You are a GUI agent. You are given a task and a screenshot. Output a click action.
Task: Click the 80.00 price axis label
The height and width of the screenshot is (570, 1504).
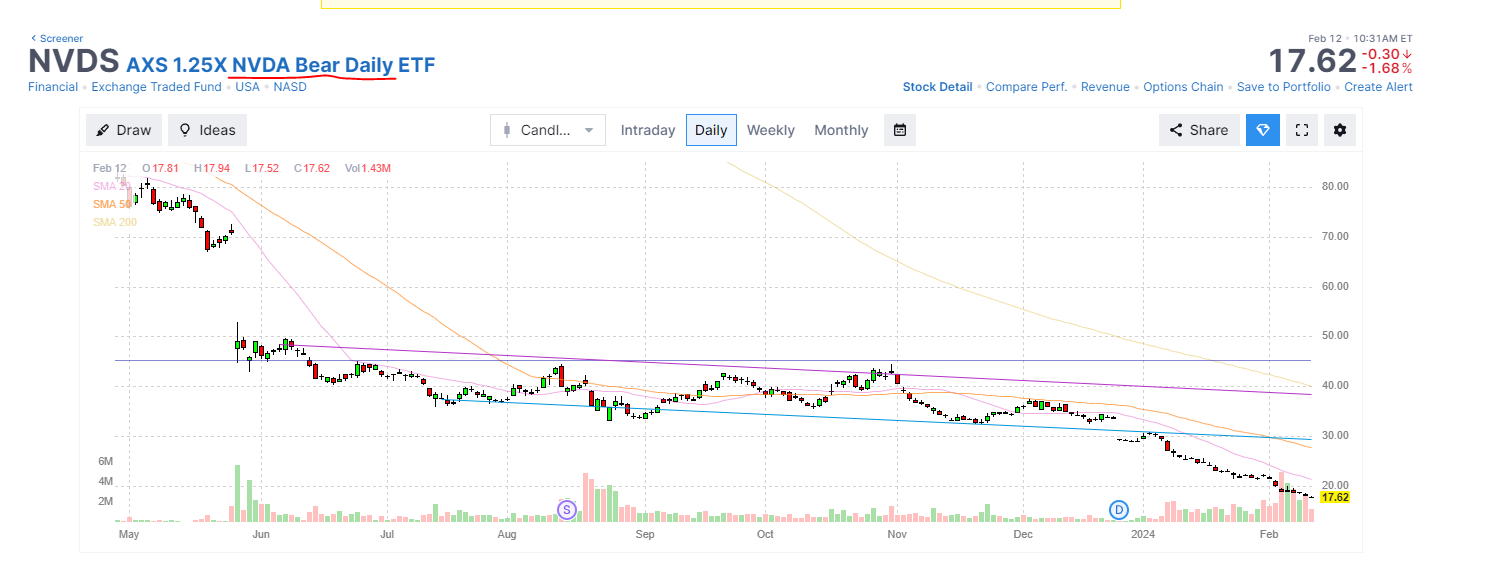[1335, 186]
